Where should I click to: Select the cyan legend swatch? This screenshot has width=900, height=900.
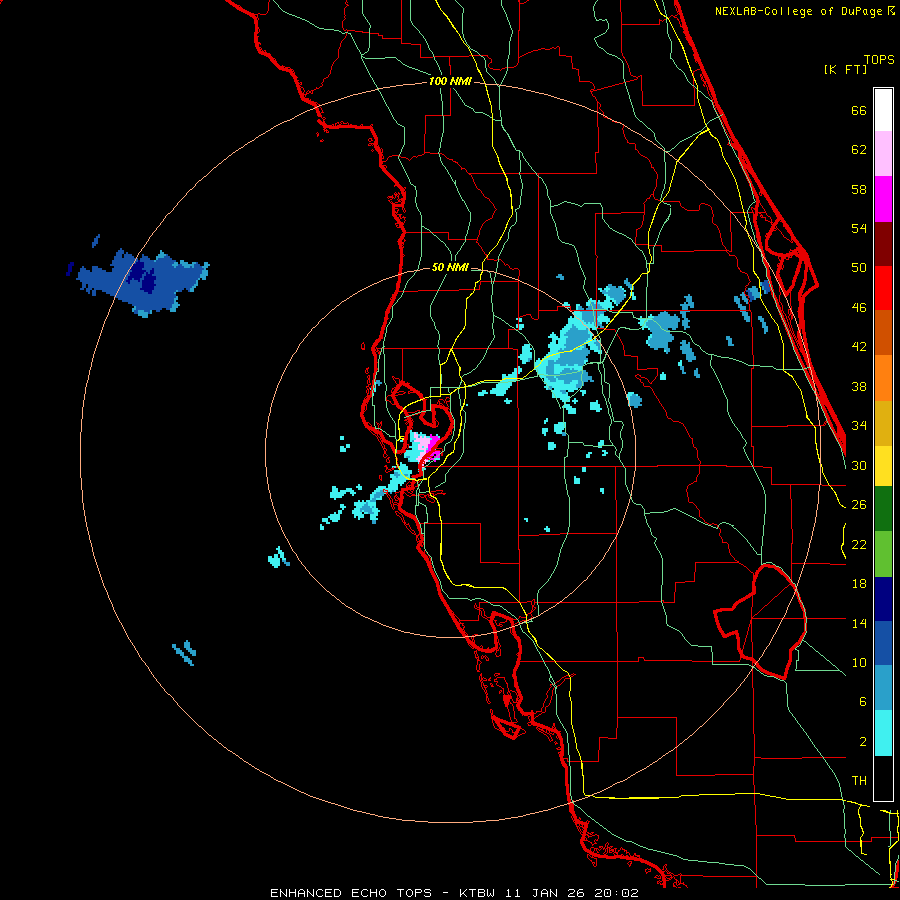(883, 733)
